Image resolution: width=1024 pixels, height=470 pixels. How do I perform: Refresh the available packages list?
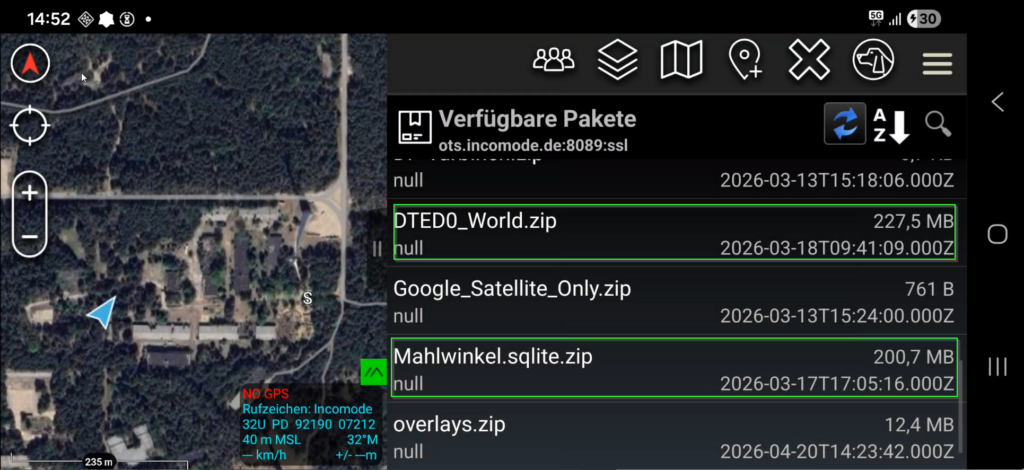tap(845, 123)
